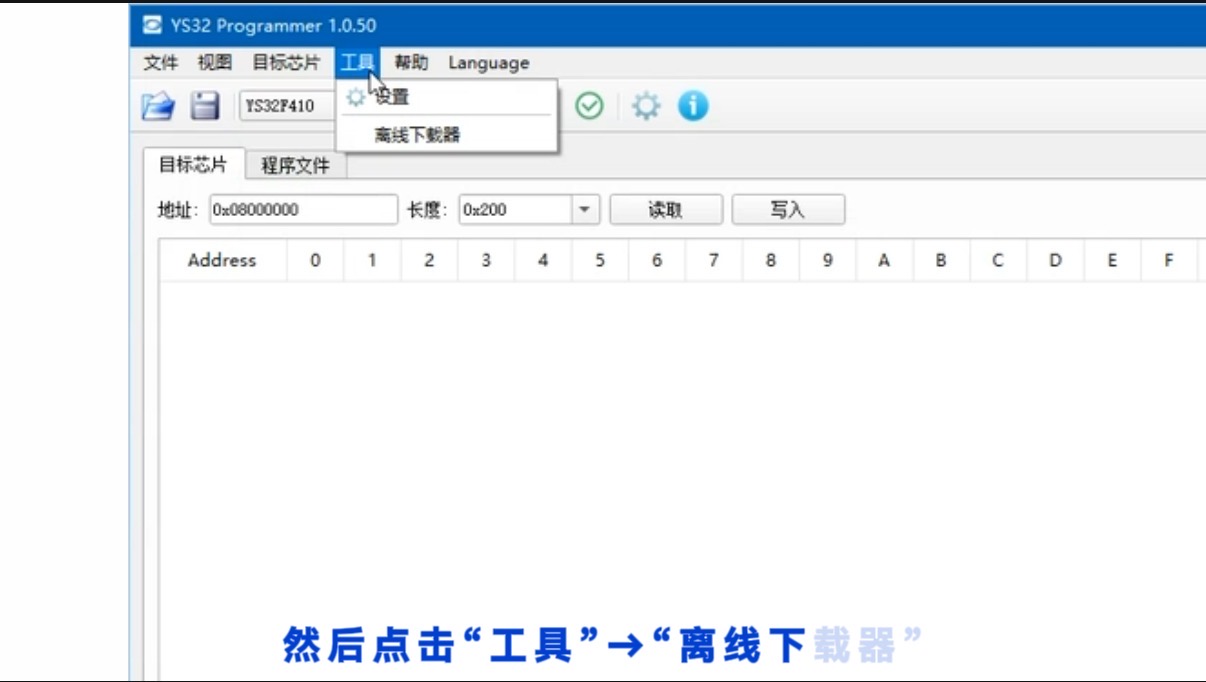This screenshot has width=1206, height=682.
Task: Switch to the 目标芯片 tab
Action: [194, 164]
